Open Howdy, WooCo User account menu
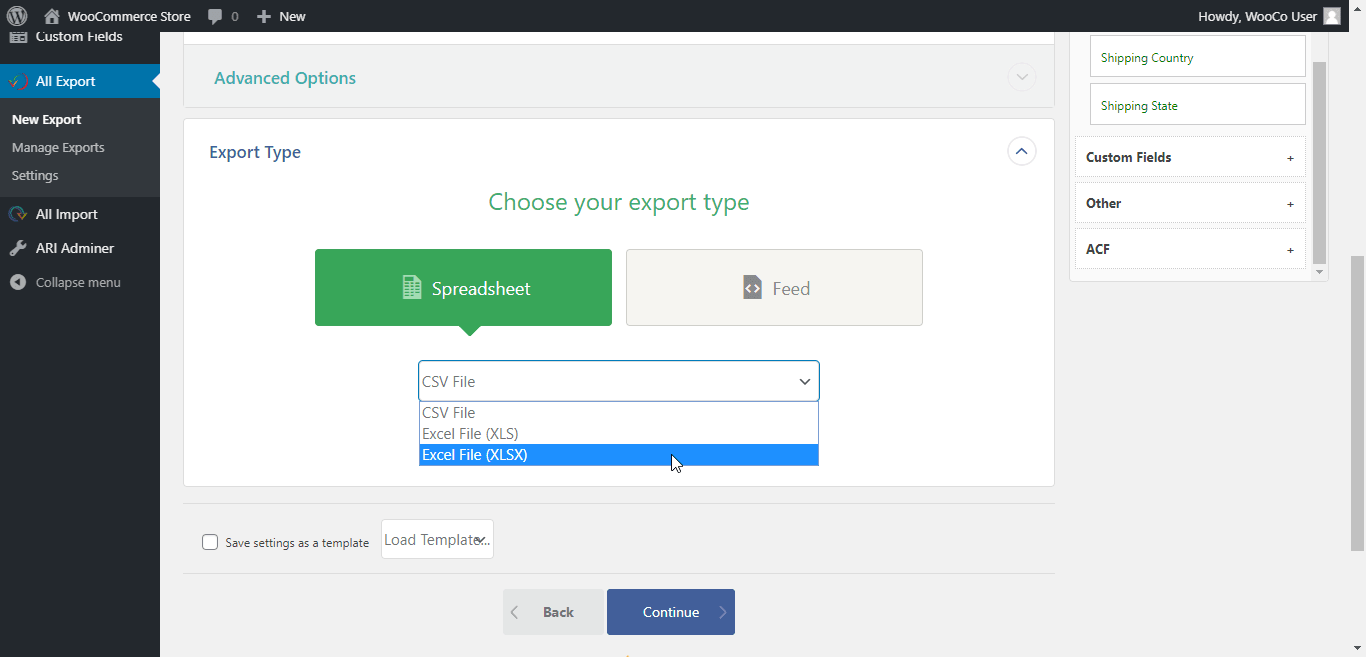The image size is (1366, 657). tap(1270, 16)
